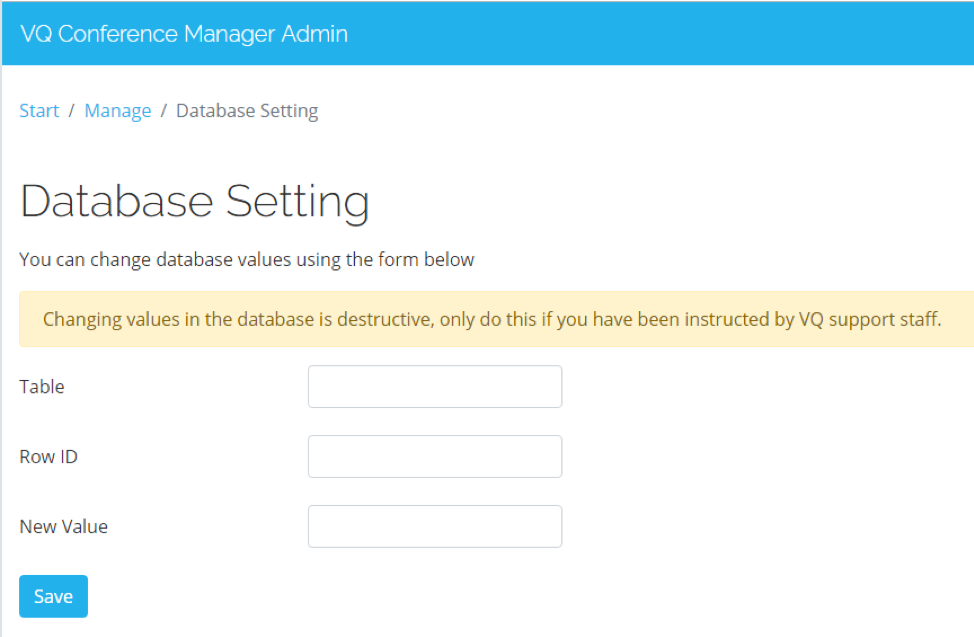
Task: Focus the New Value input field
Action: 435,526
